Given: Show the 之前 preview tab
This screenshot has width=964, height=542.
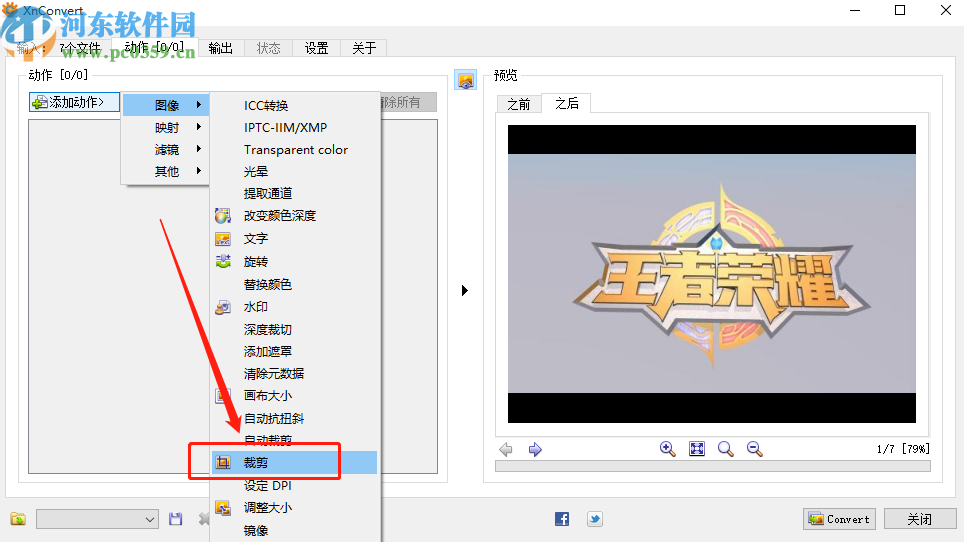Looking at the screenshot, I should coord(519,104).
